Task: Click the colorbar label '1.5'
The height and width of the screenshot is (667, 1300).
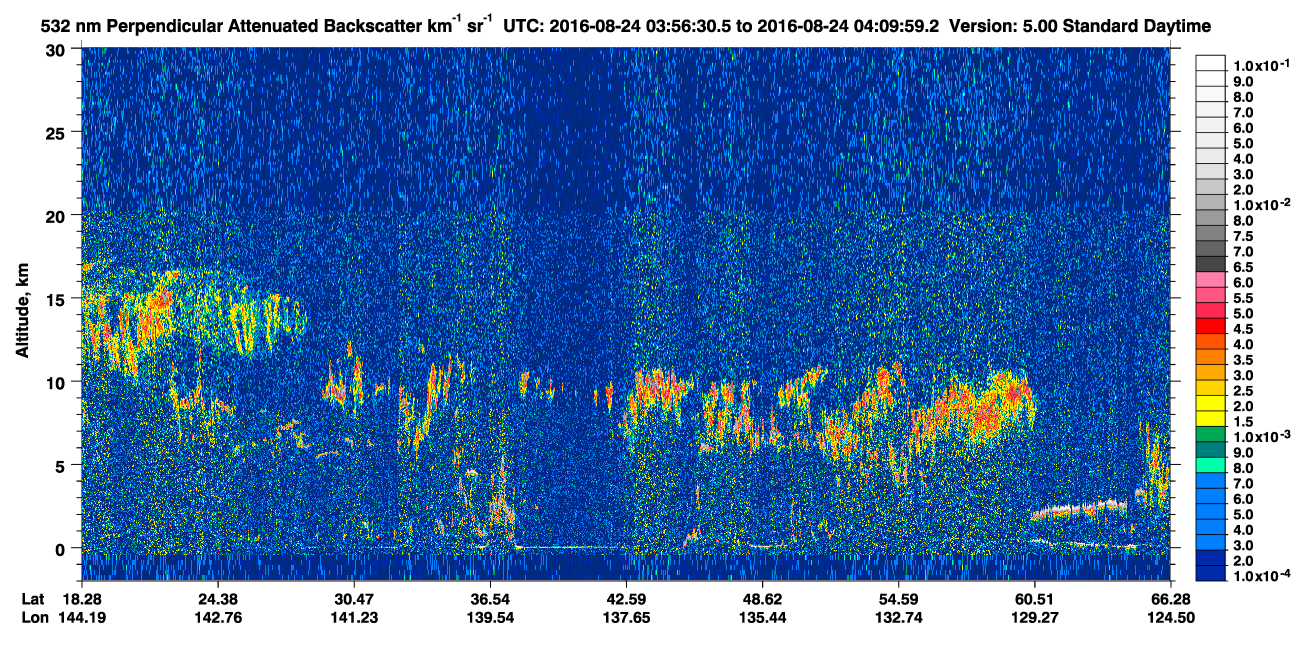Action: coord(1243,421)
